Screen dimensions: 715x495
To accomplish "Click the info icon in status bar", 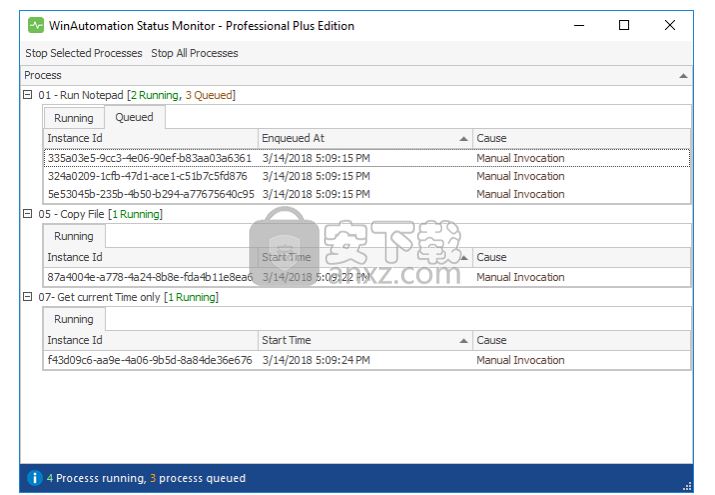I will coord(35,478).
